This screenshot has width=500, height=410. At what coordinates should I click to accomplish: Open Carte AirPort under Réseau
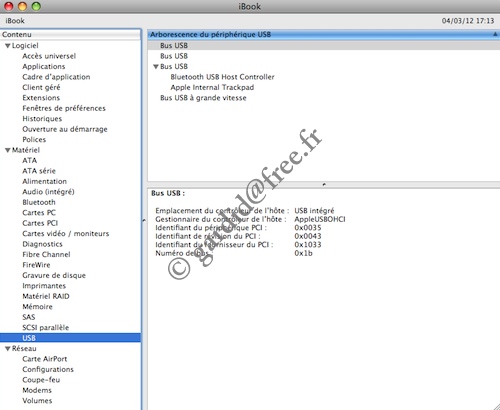coord(45,359)
